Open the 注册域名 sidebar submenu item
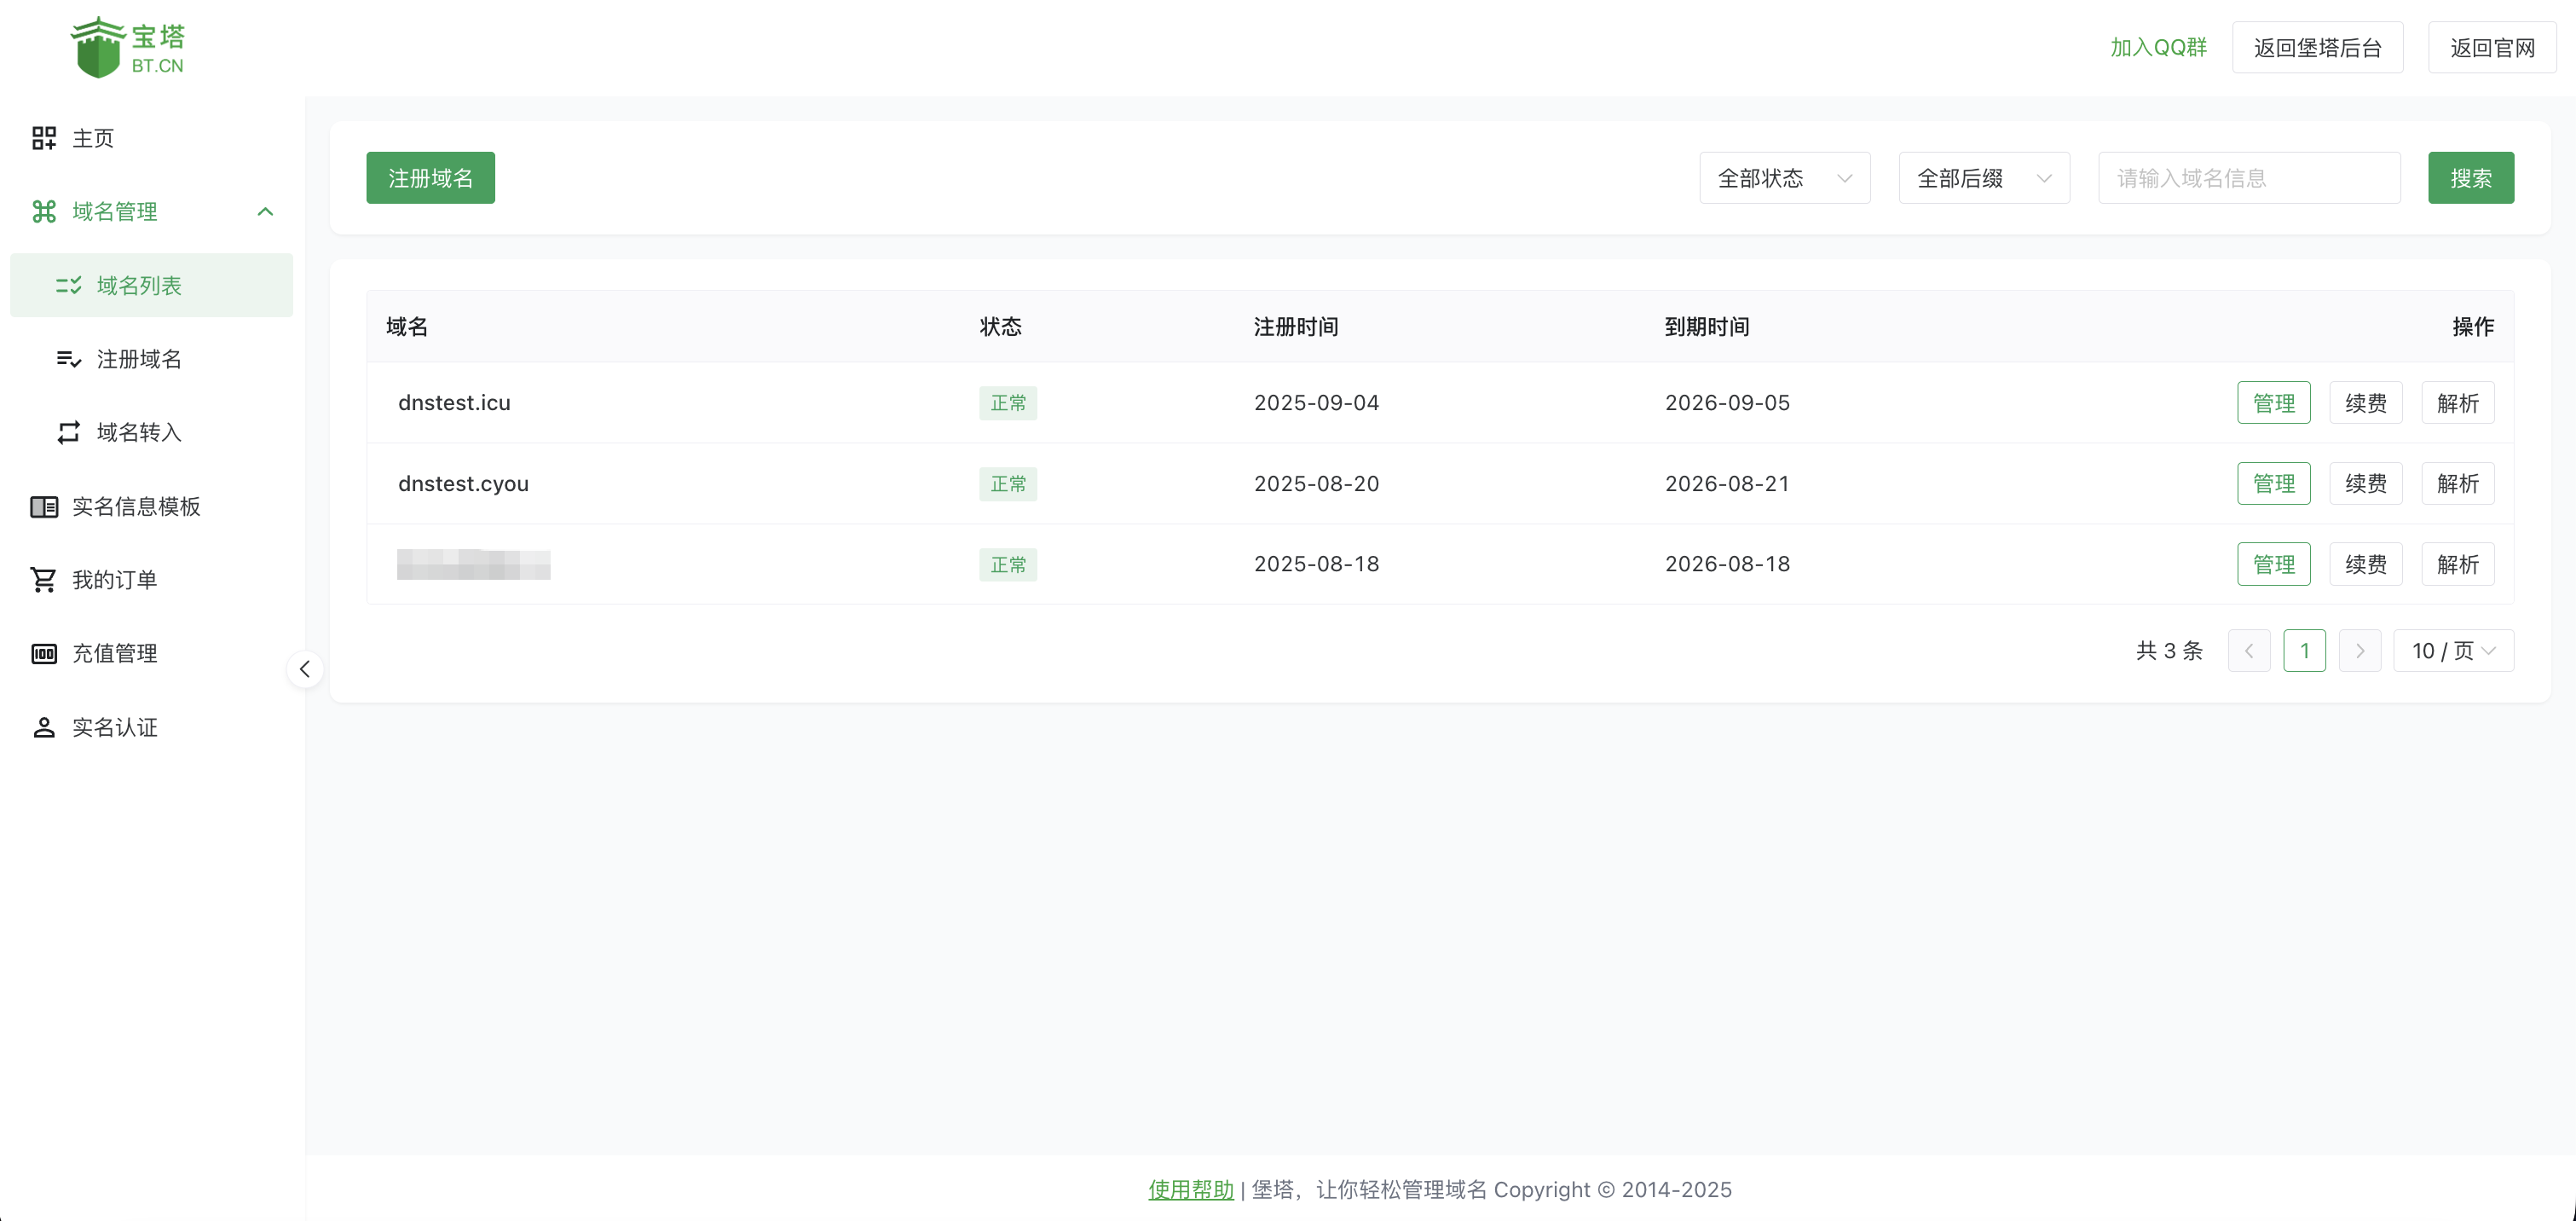 coord(139,359)
